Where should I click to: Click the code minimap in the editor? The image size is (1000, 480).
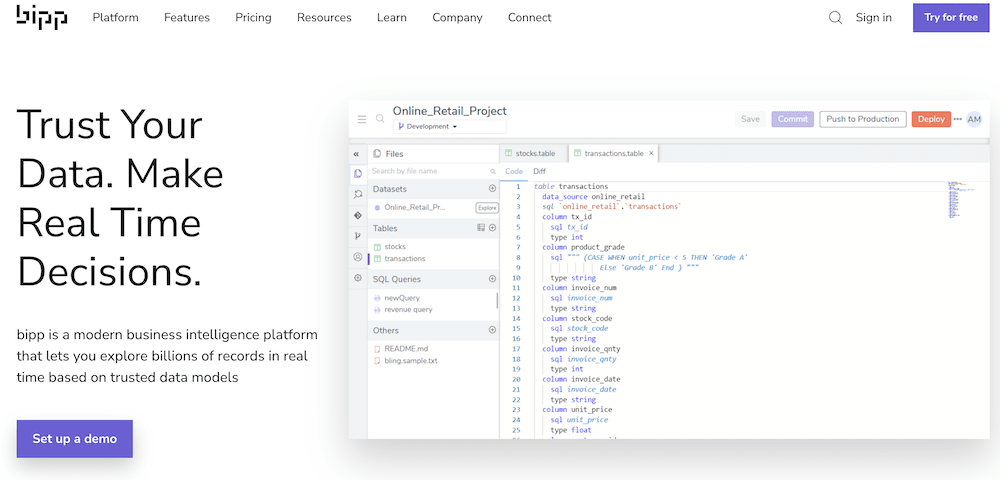(x=961, y=200)
